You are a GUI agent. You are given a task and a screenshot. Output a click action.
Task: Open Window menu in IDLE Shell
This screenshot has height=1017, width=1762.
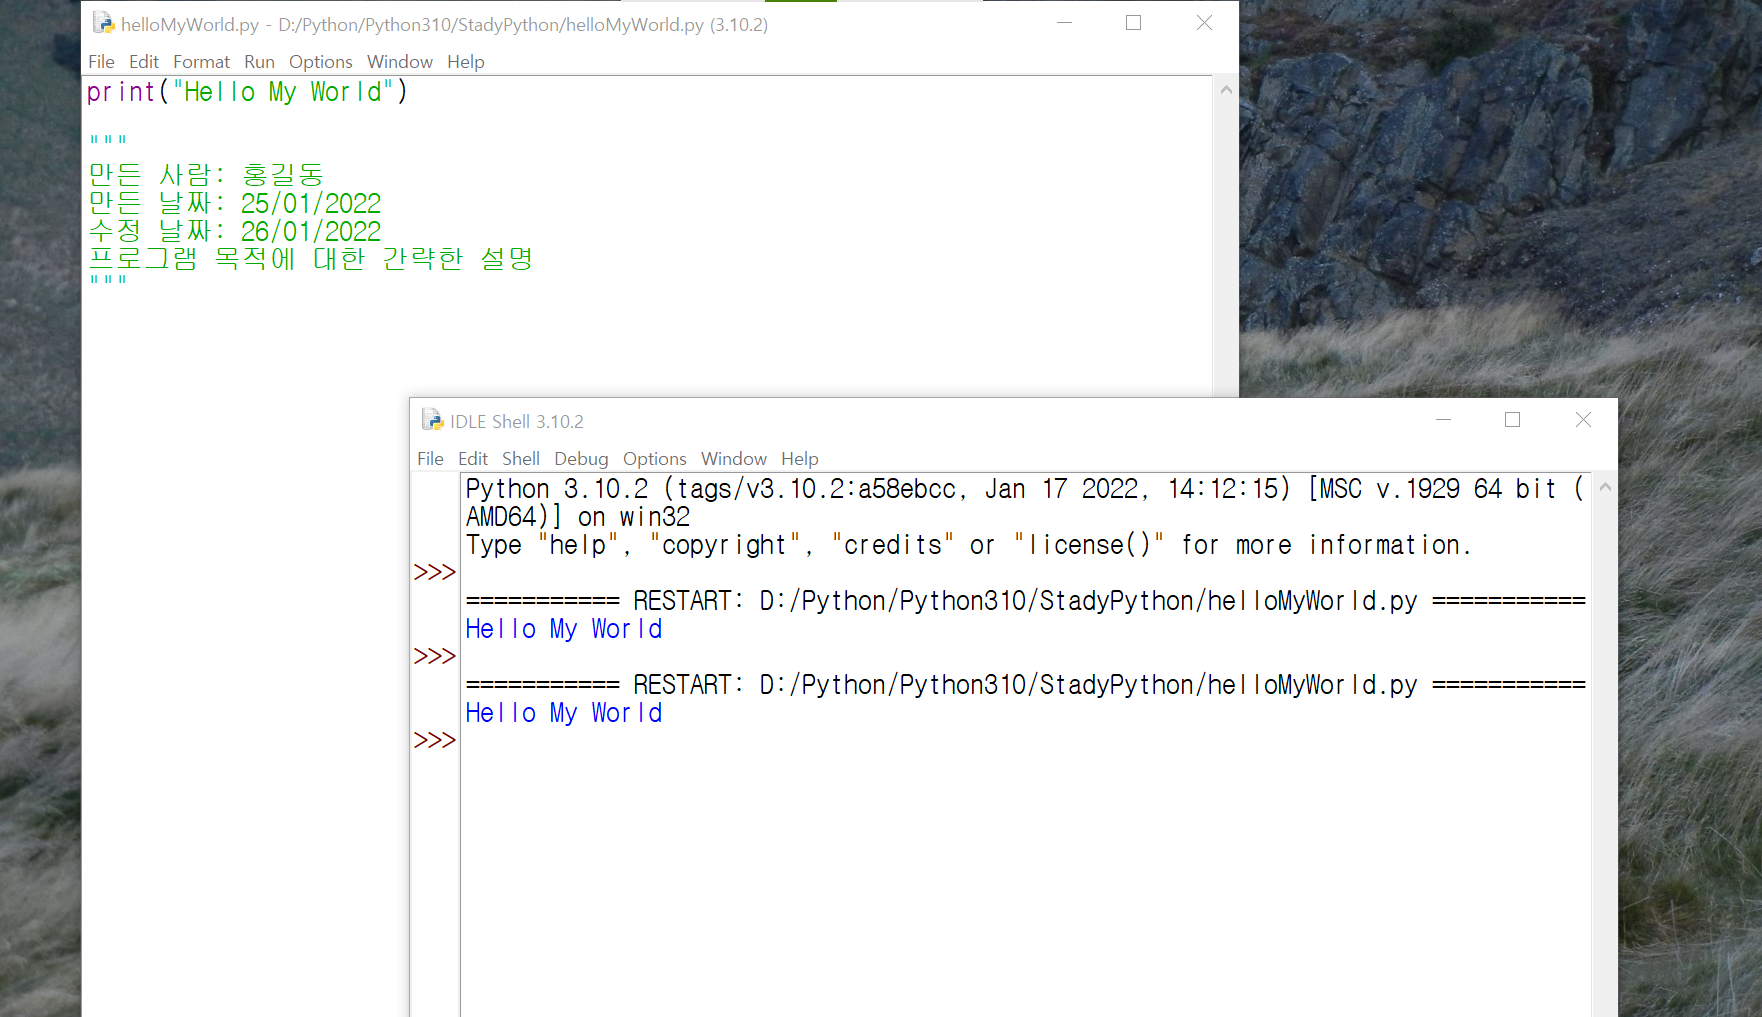click(x=734, y=459)
